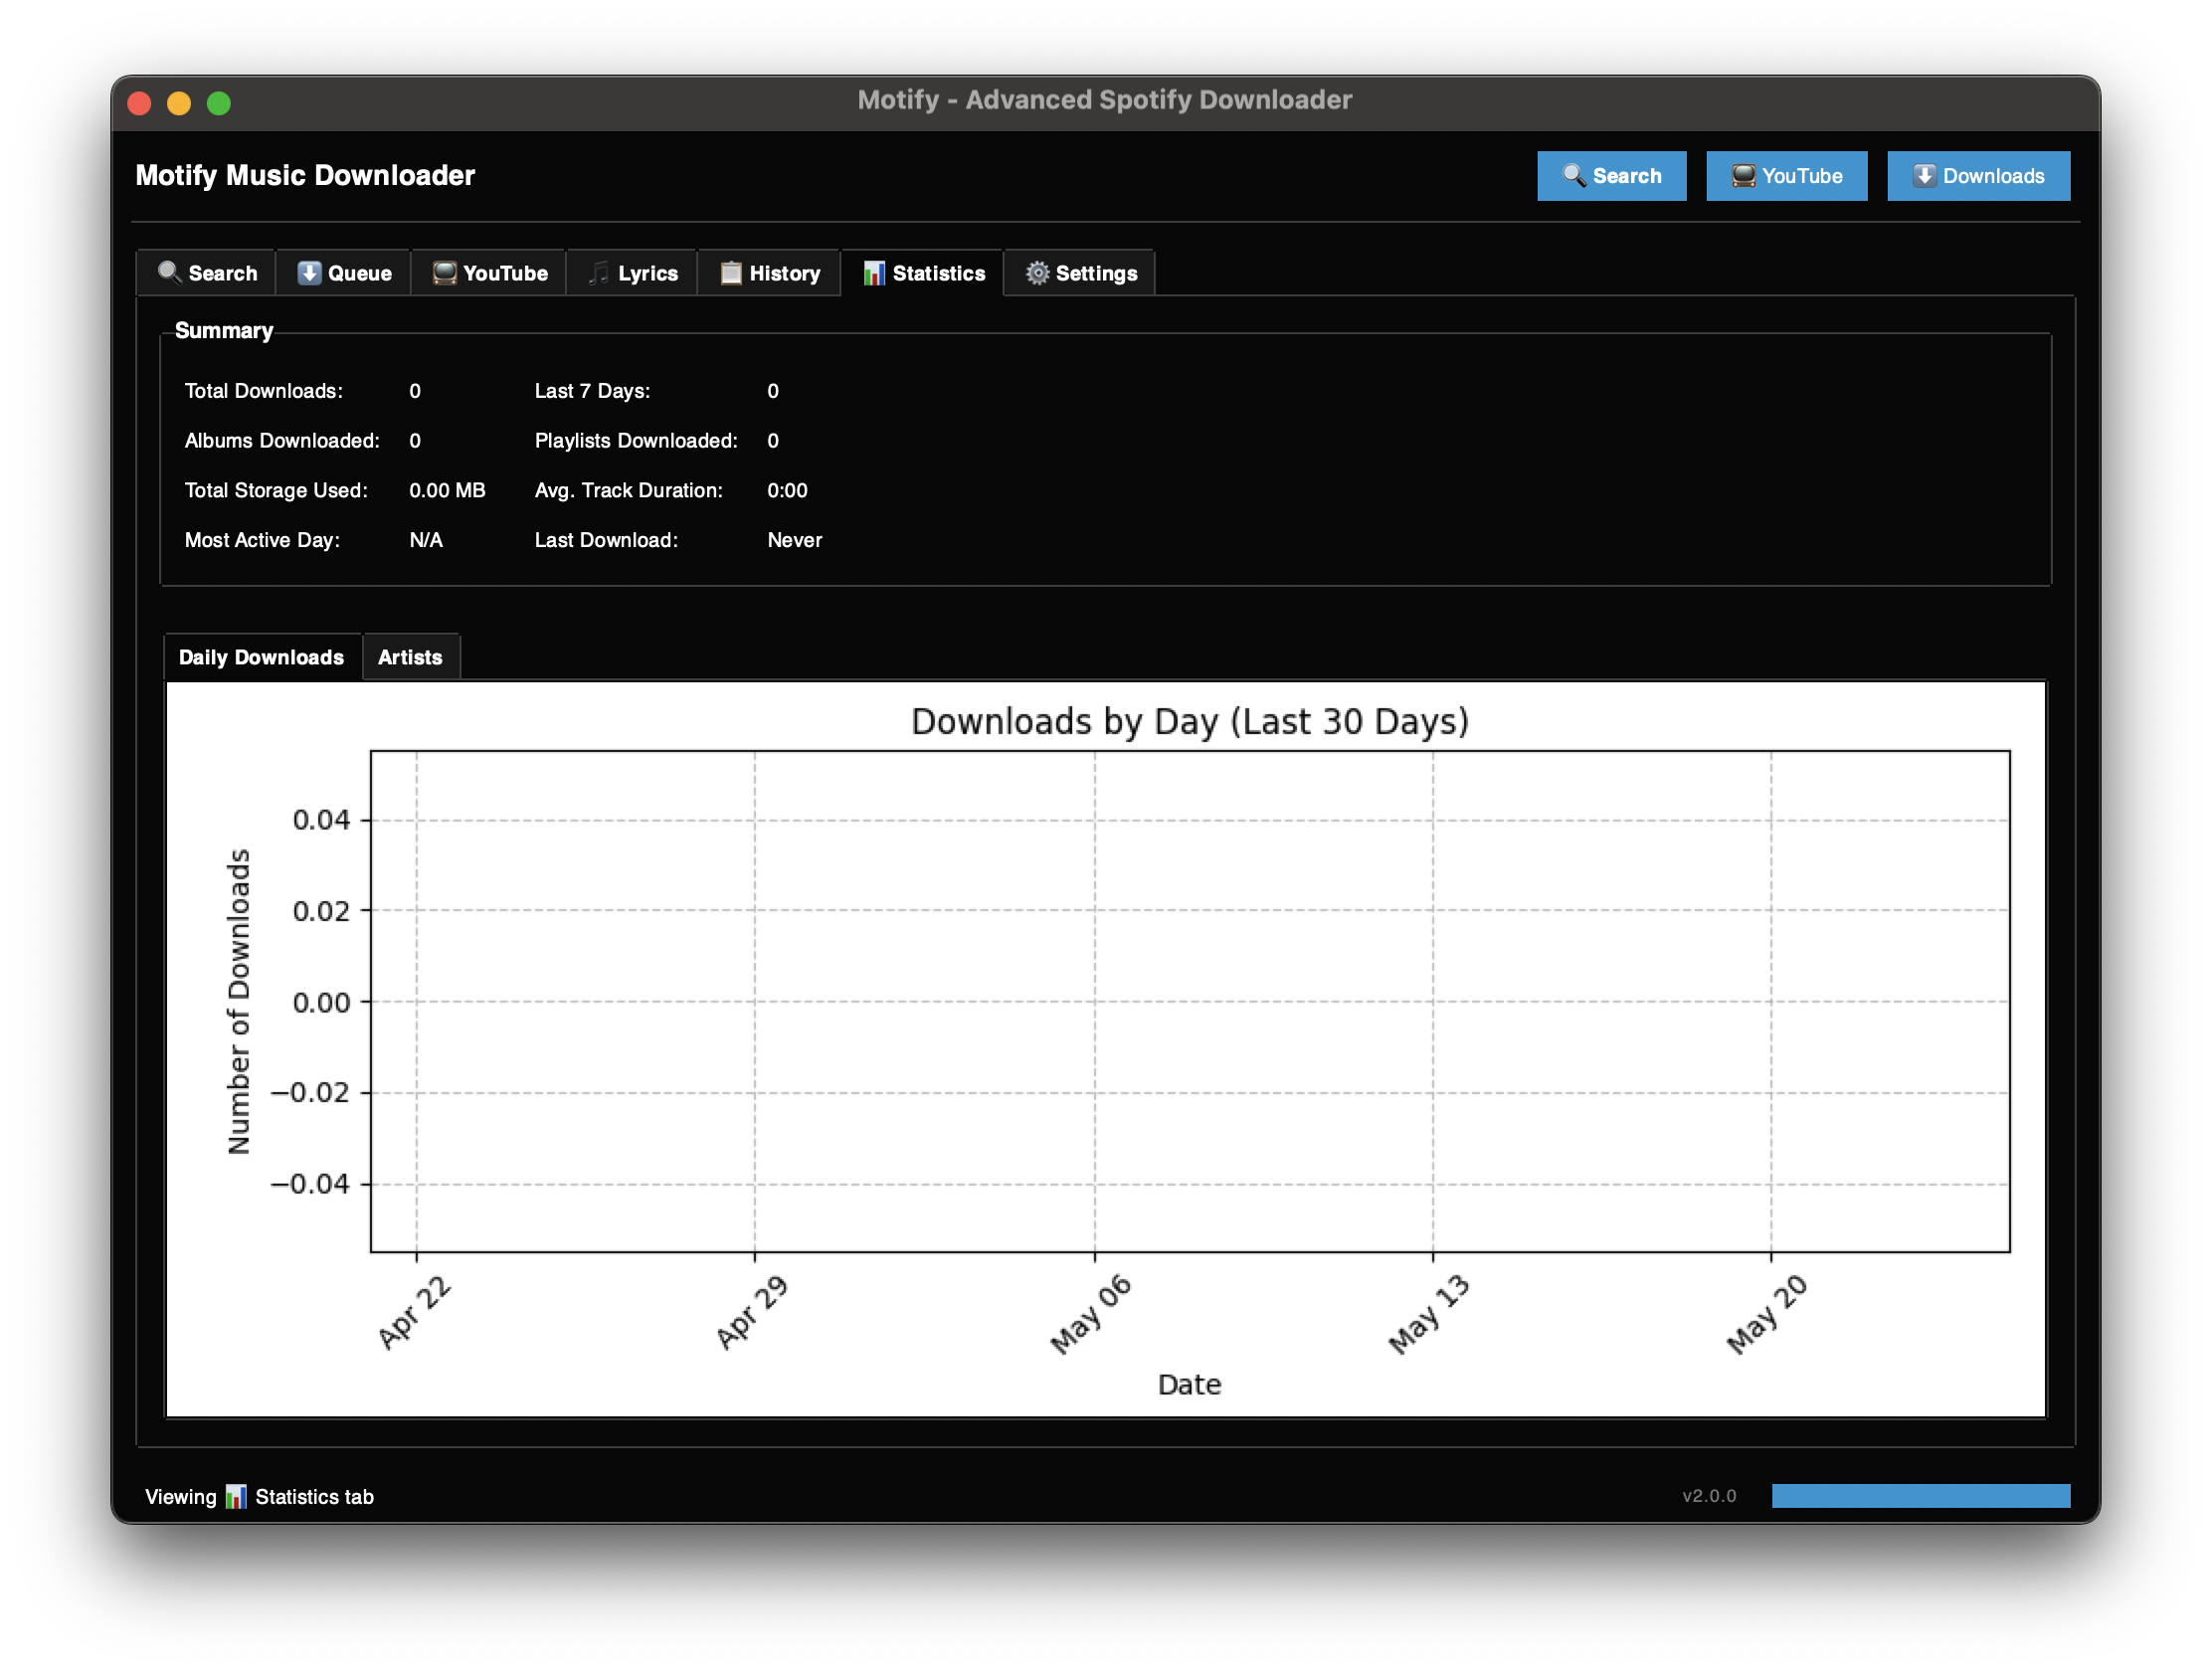Click the clipboard icon on History tab
Viewport: 2212px width, 1671px height.
731,273
